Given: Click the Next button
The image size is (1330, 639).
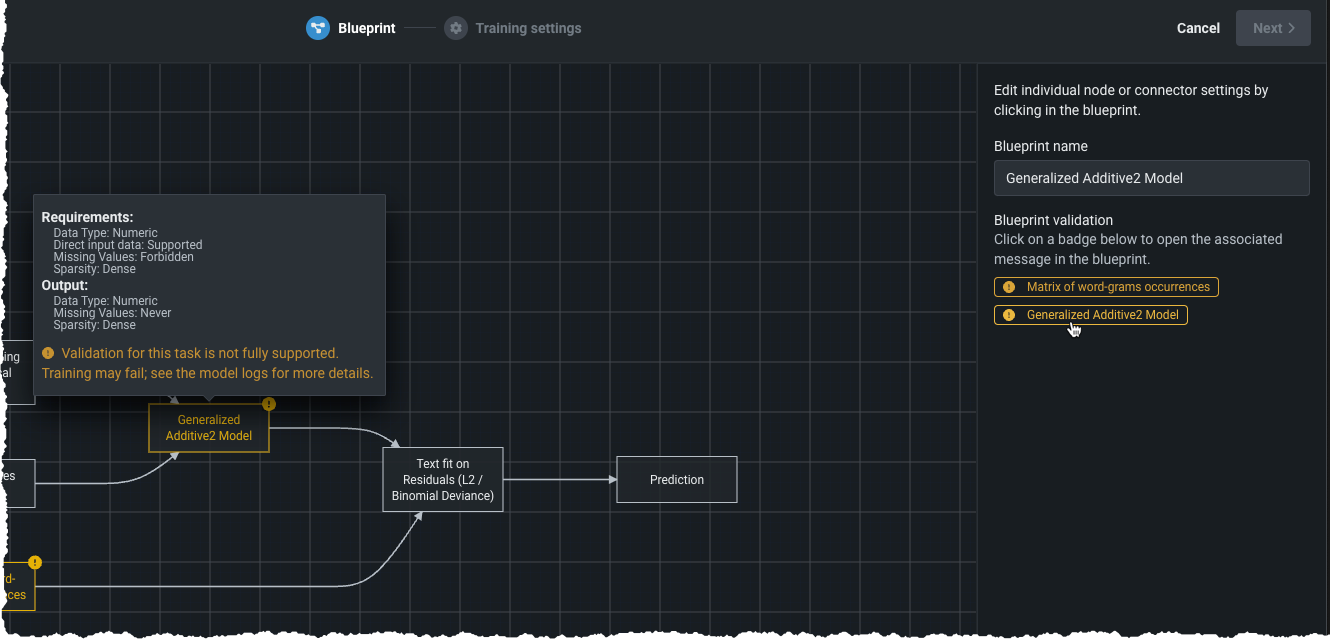Looking at the screenshot, I should click(1273, 28).
